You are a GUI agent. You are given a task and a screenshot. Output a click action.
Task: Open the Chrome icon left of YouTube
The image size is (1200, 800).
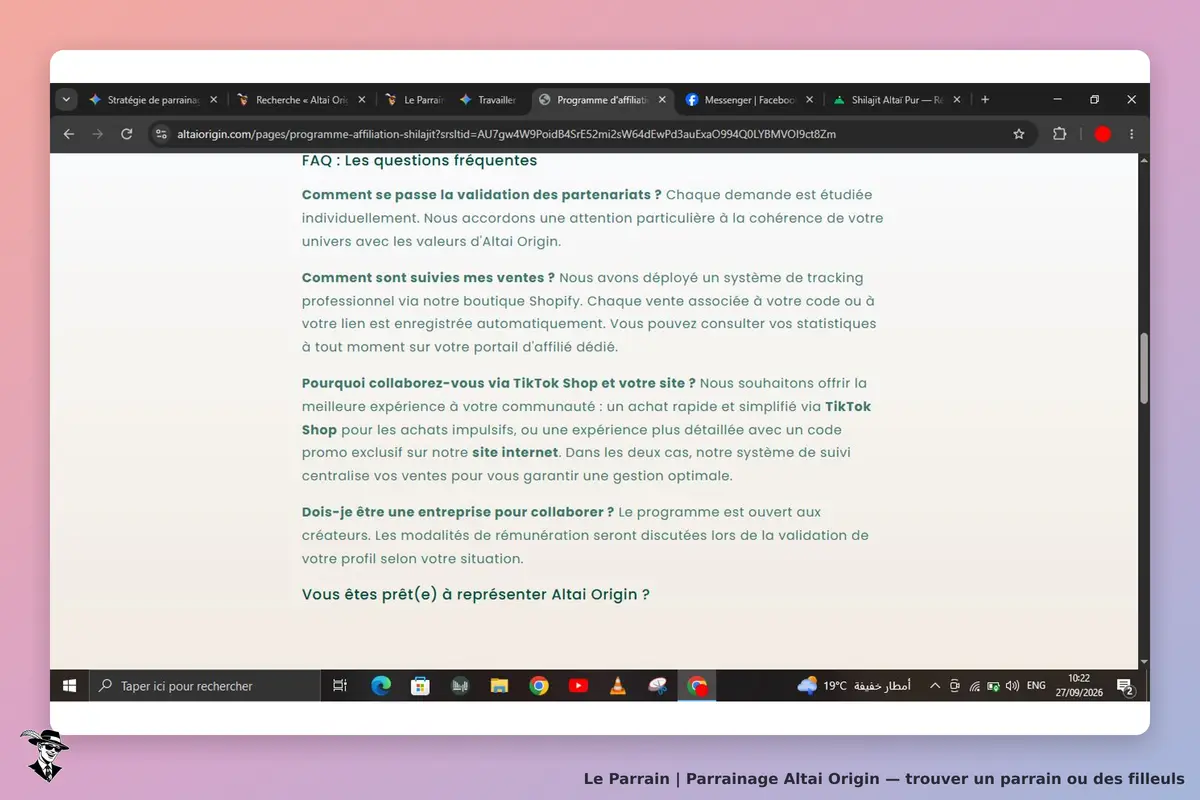[539, 686]
